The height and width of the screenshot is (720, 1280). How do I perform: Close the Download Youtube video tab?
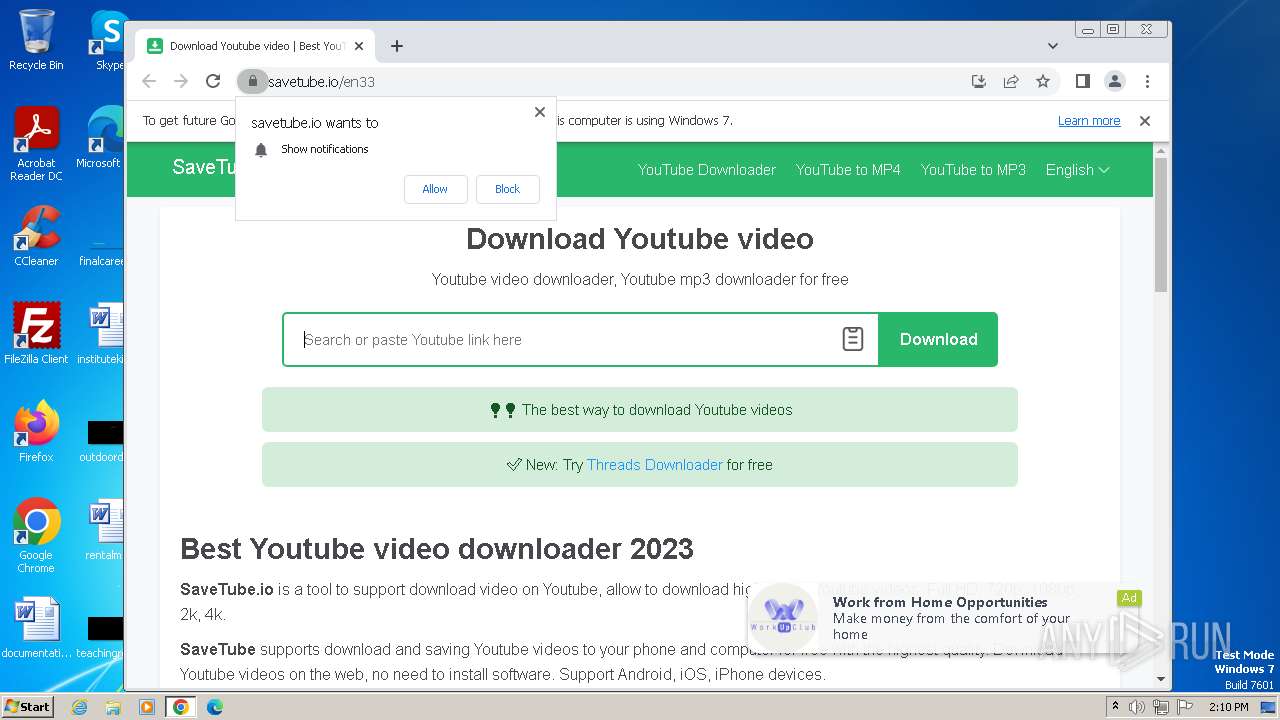click(359, 46)
